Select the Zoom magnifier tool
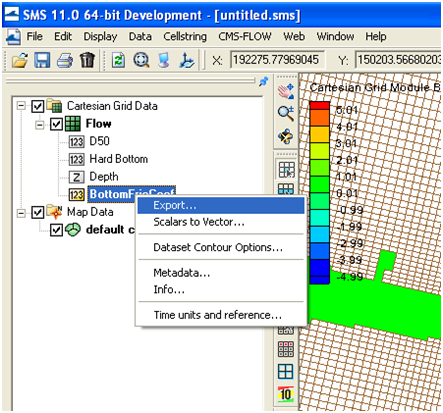 [286, 113]
